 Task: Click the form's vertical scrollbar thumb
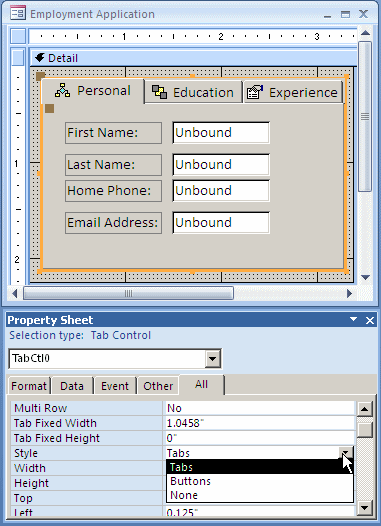[365, 116]
